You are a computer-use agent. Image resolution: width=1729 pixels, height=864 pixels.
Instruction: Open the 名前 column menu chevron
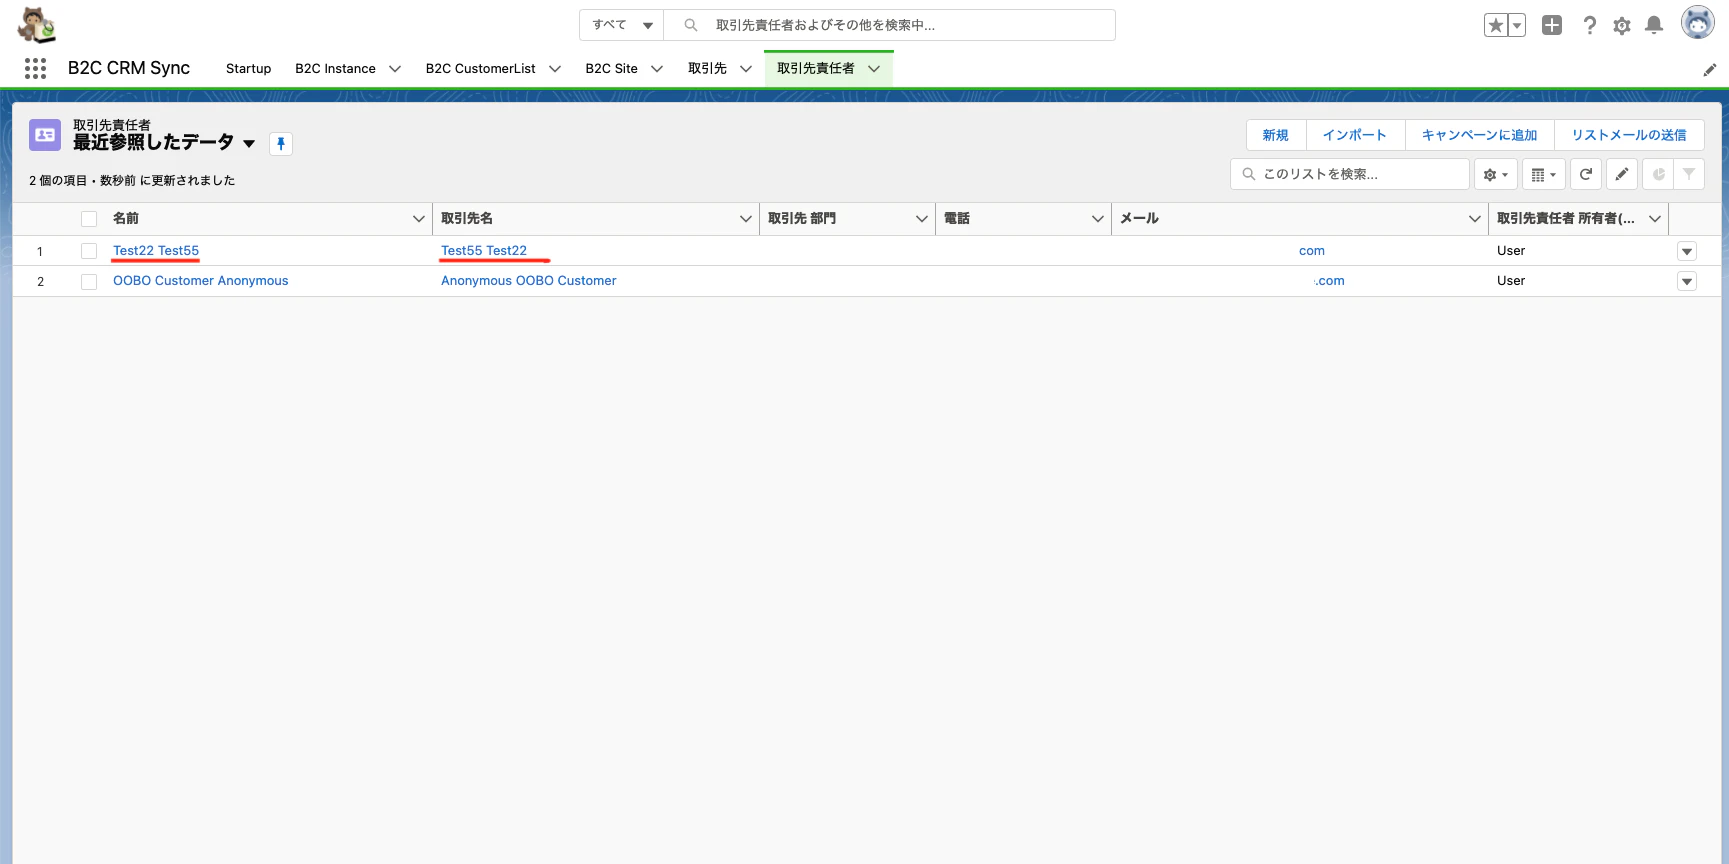[419, 219]
